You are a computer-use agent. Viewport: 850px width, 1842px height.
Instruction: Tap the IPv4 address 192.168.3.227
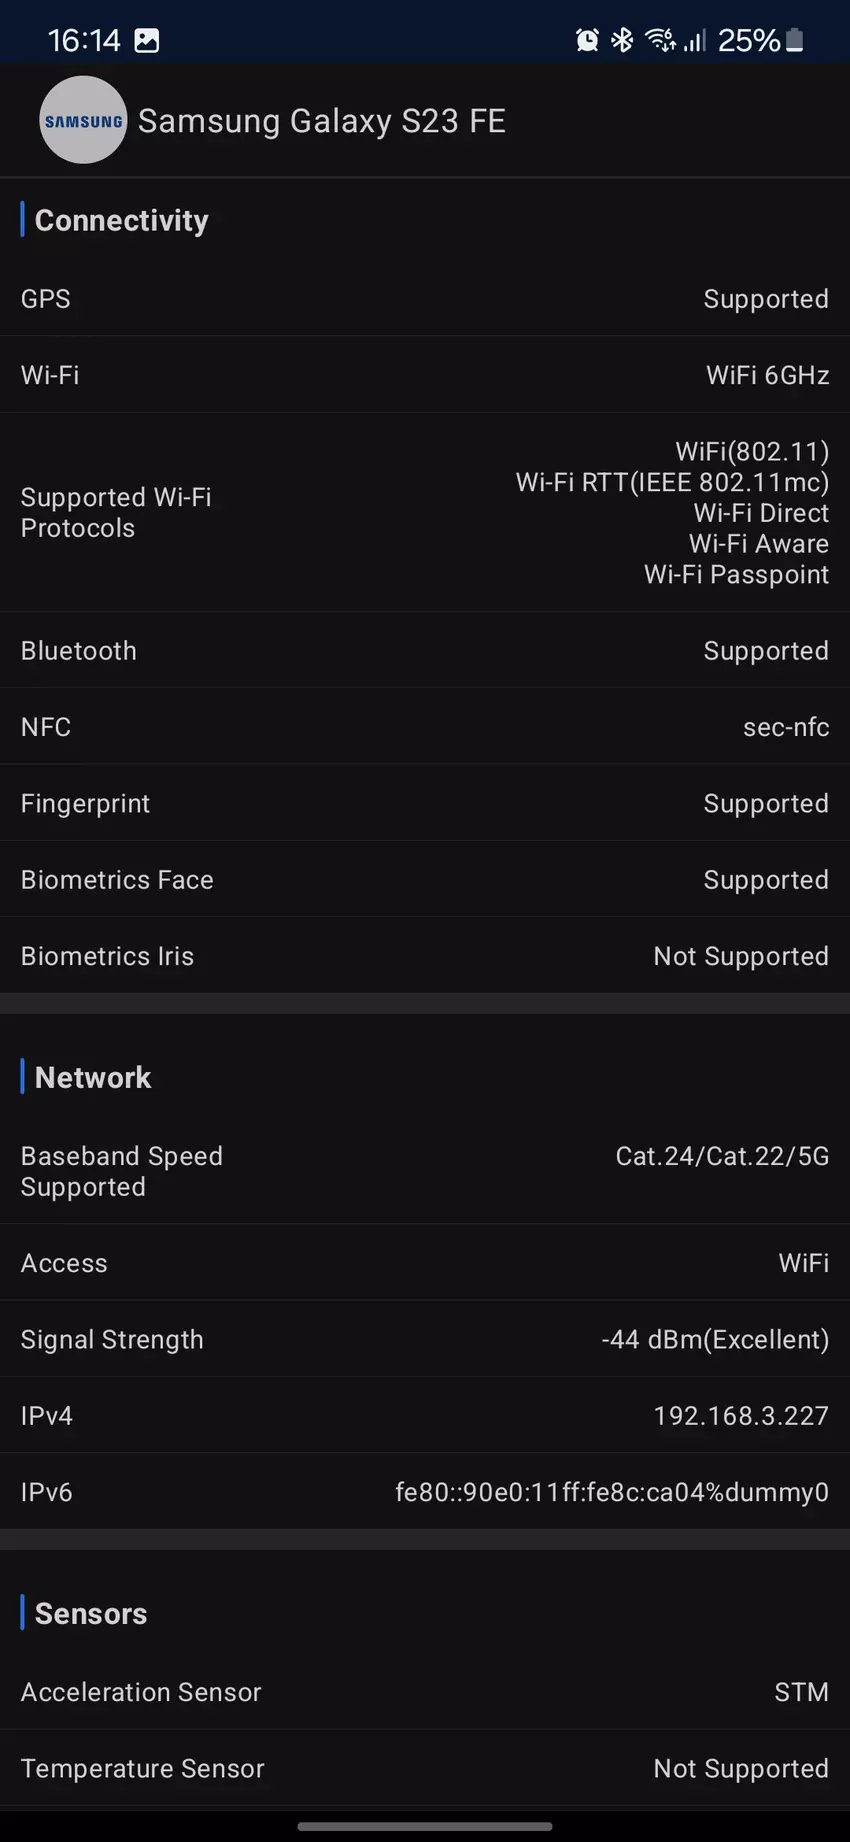click(740, 1416)
